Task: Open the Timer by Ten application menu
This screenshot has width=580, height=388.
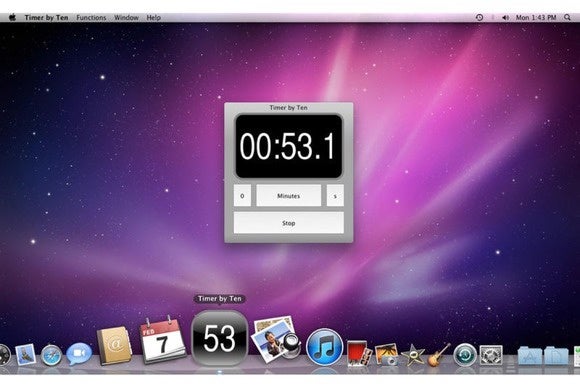Action: pos(46,17)
